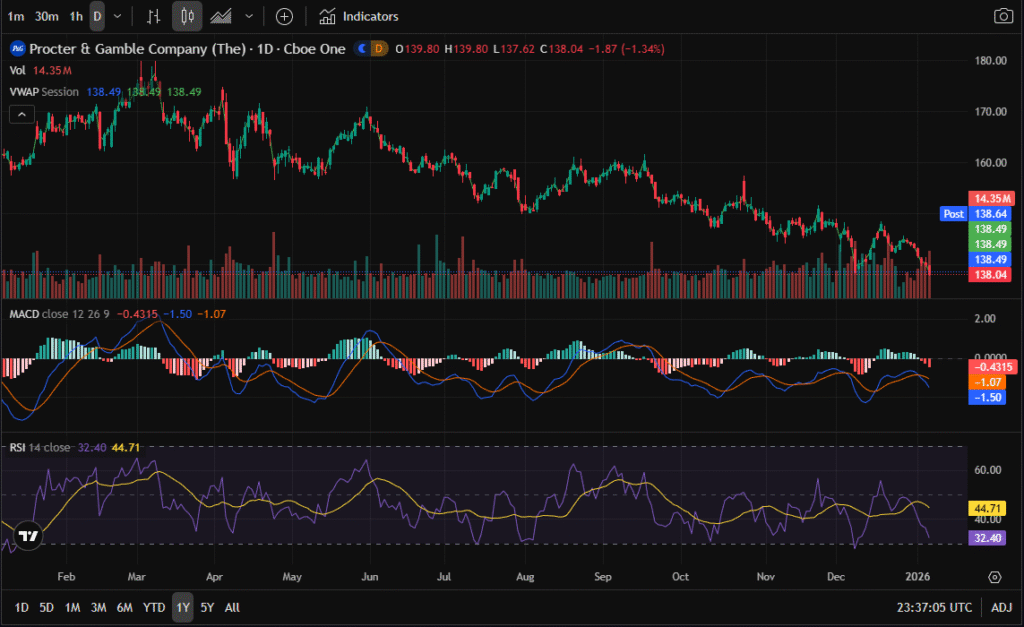Switch to the 5Y date range
Image resolution: width=1024 pixels, height=627 pixels.
pos(206,607)
